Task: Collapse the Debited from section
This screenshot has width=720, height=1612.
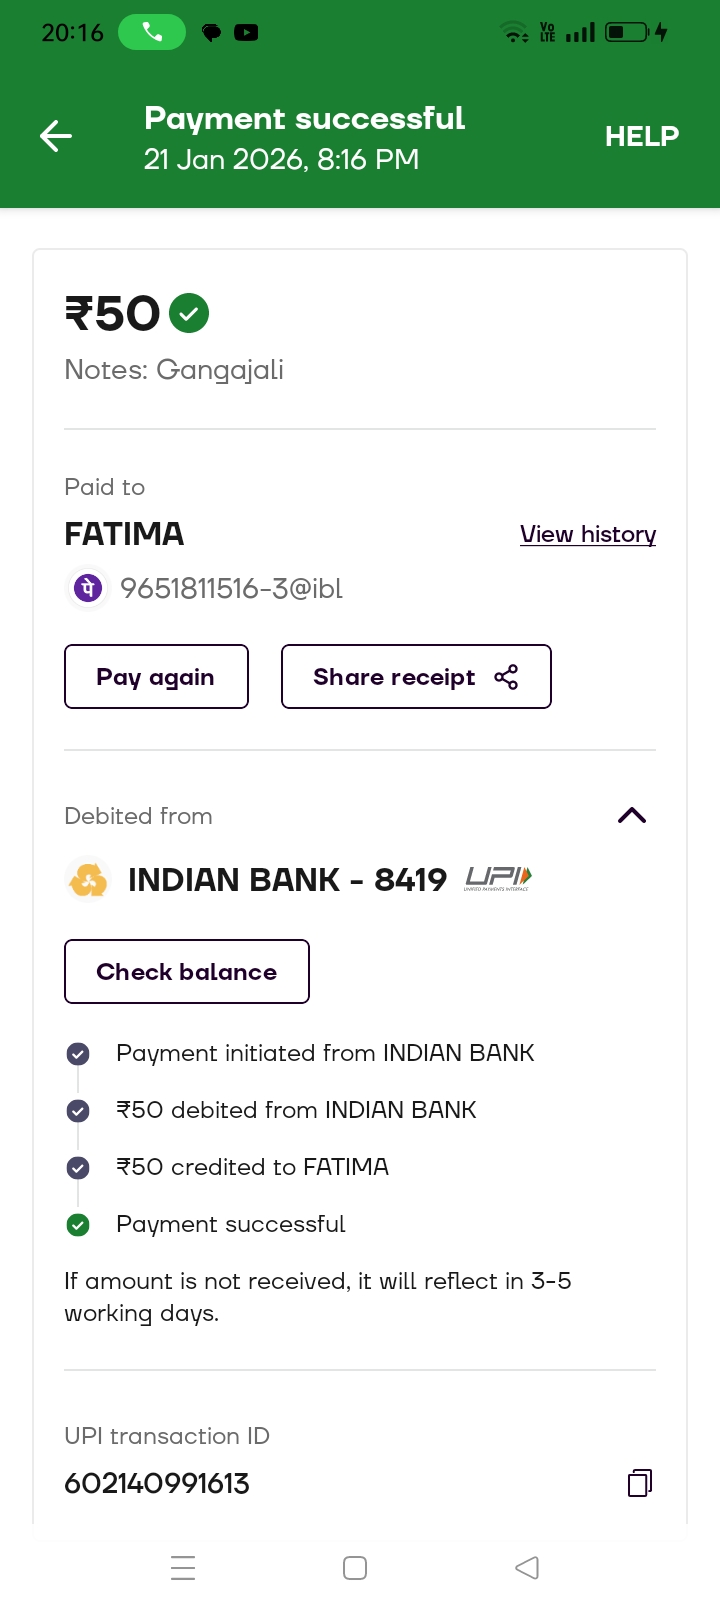Action: click(632, 816)
